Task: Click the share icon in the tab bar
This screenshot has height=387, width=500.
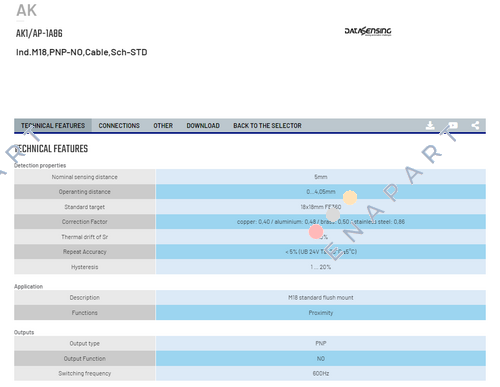Action: (475, 125)
